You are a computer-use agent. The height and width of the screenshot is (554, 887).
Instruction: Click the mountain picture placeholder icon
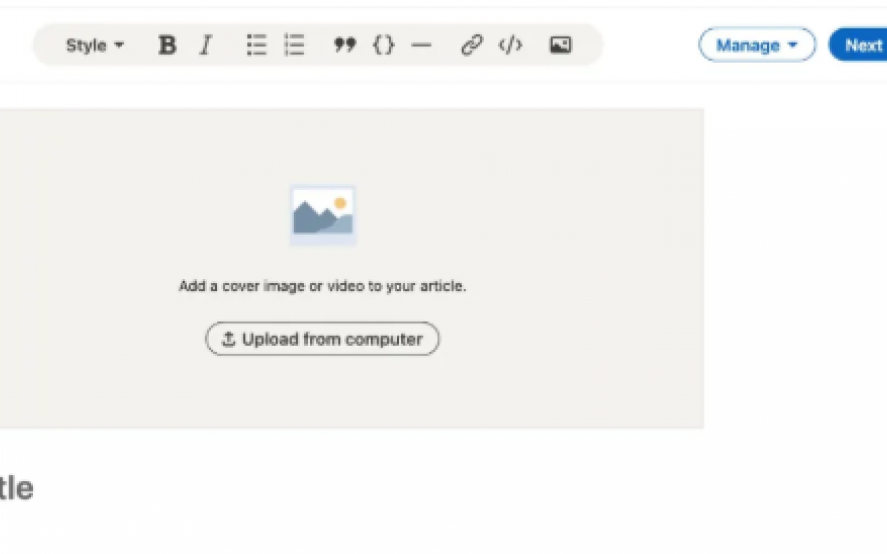tap(322, 215)
